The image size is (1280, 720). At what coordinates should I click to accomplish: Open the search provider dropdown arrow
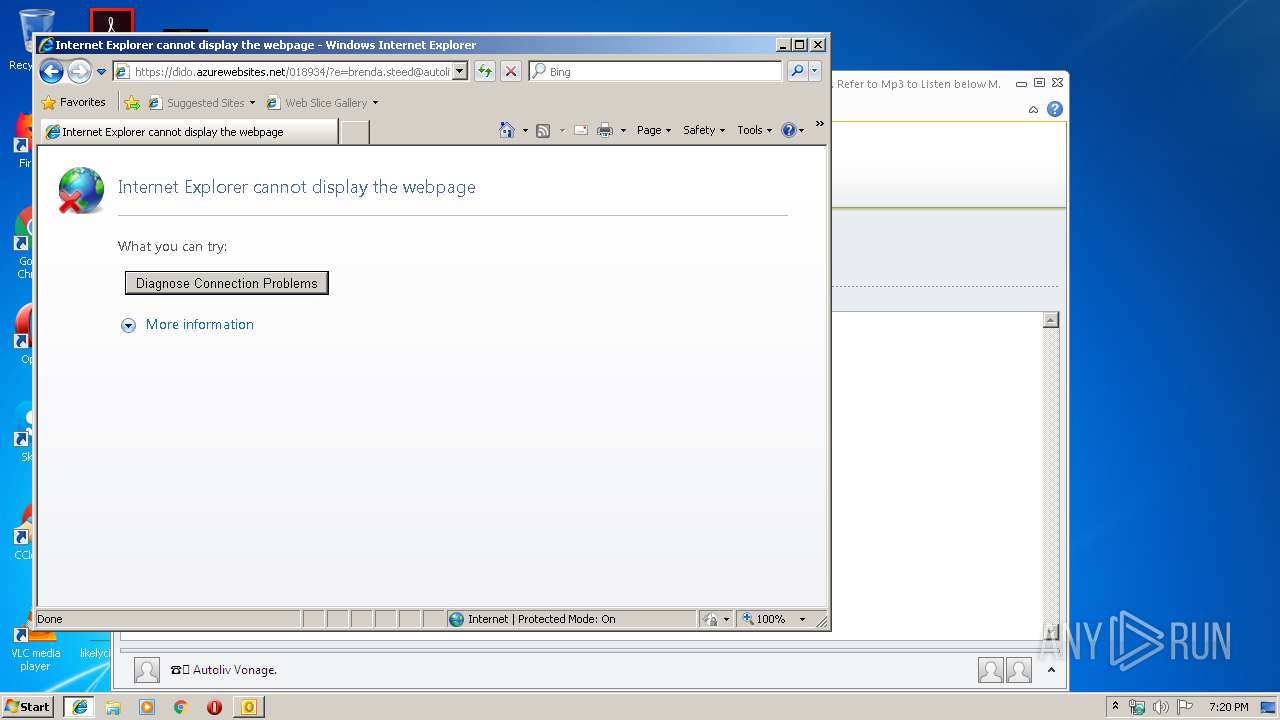pos(815,71)
